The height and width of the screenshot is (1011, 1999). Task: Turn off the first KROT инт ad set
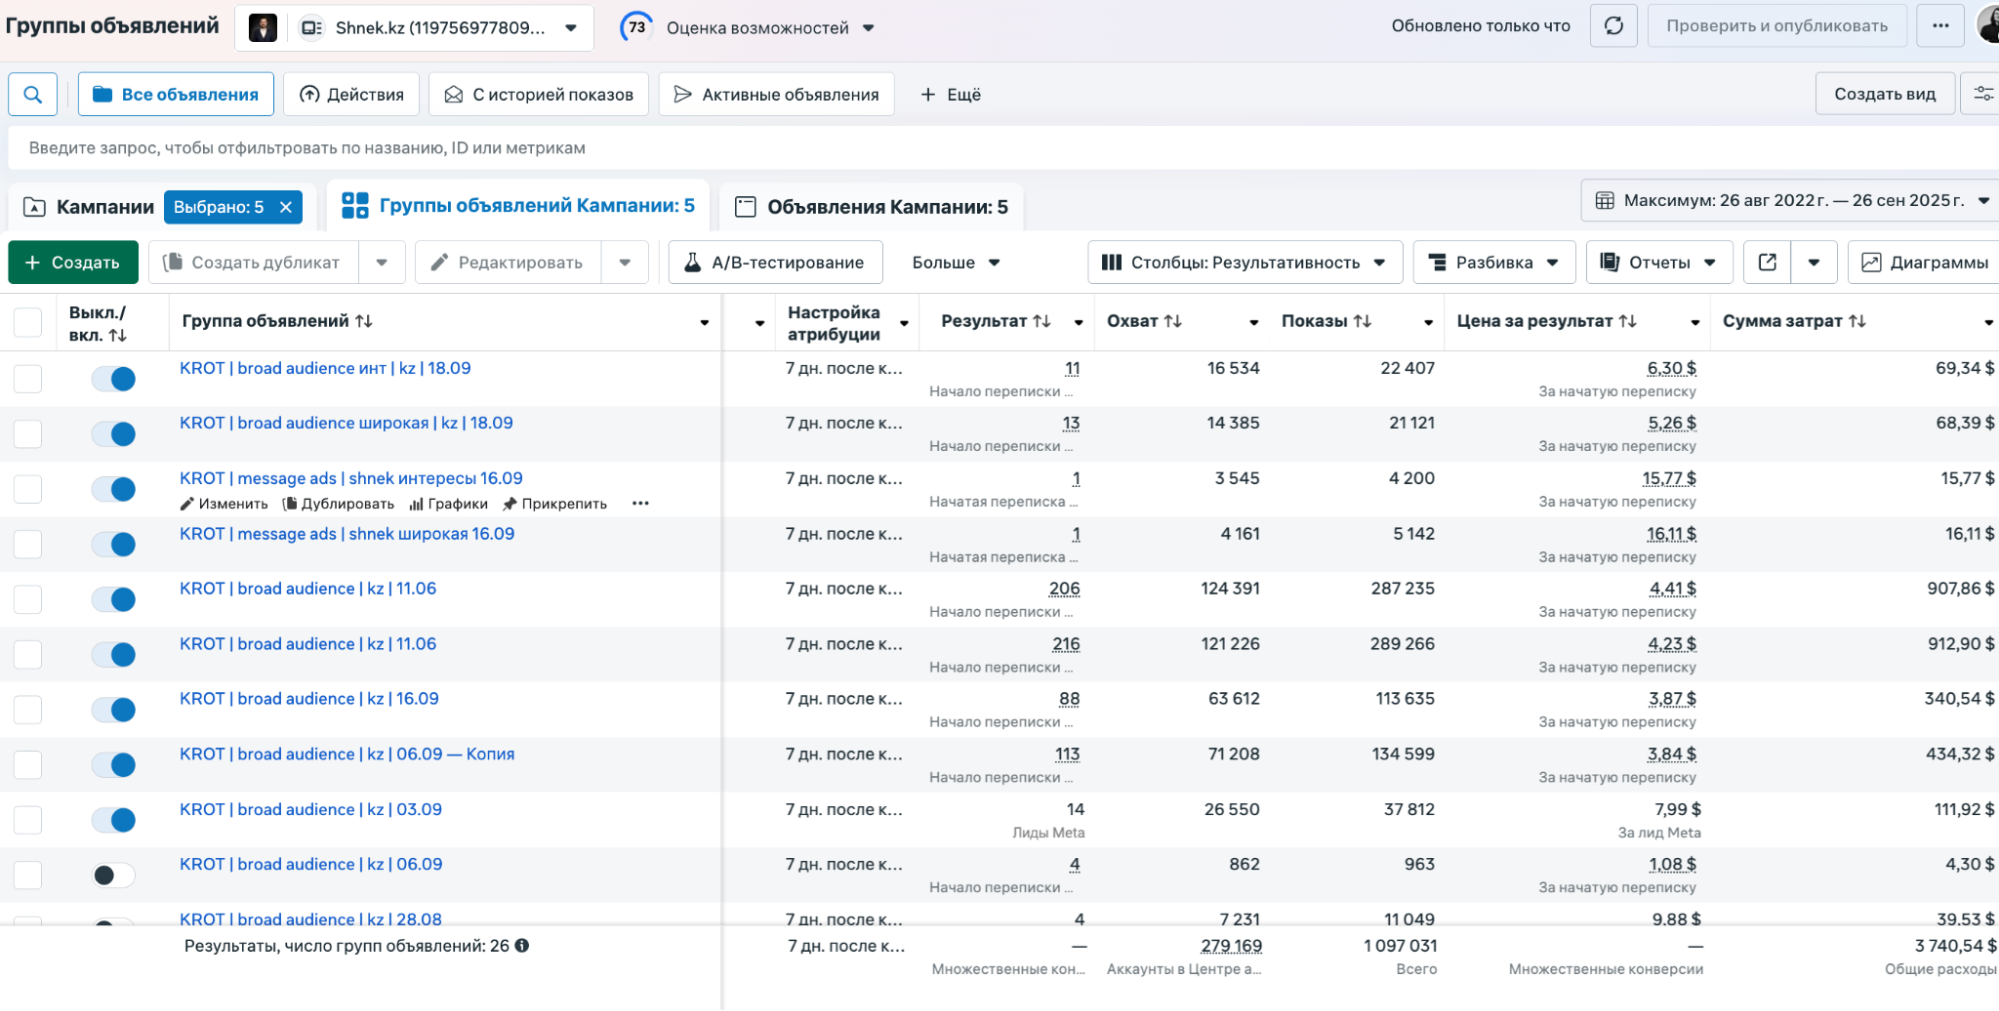pos(113,379)
